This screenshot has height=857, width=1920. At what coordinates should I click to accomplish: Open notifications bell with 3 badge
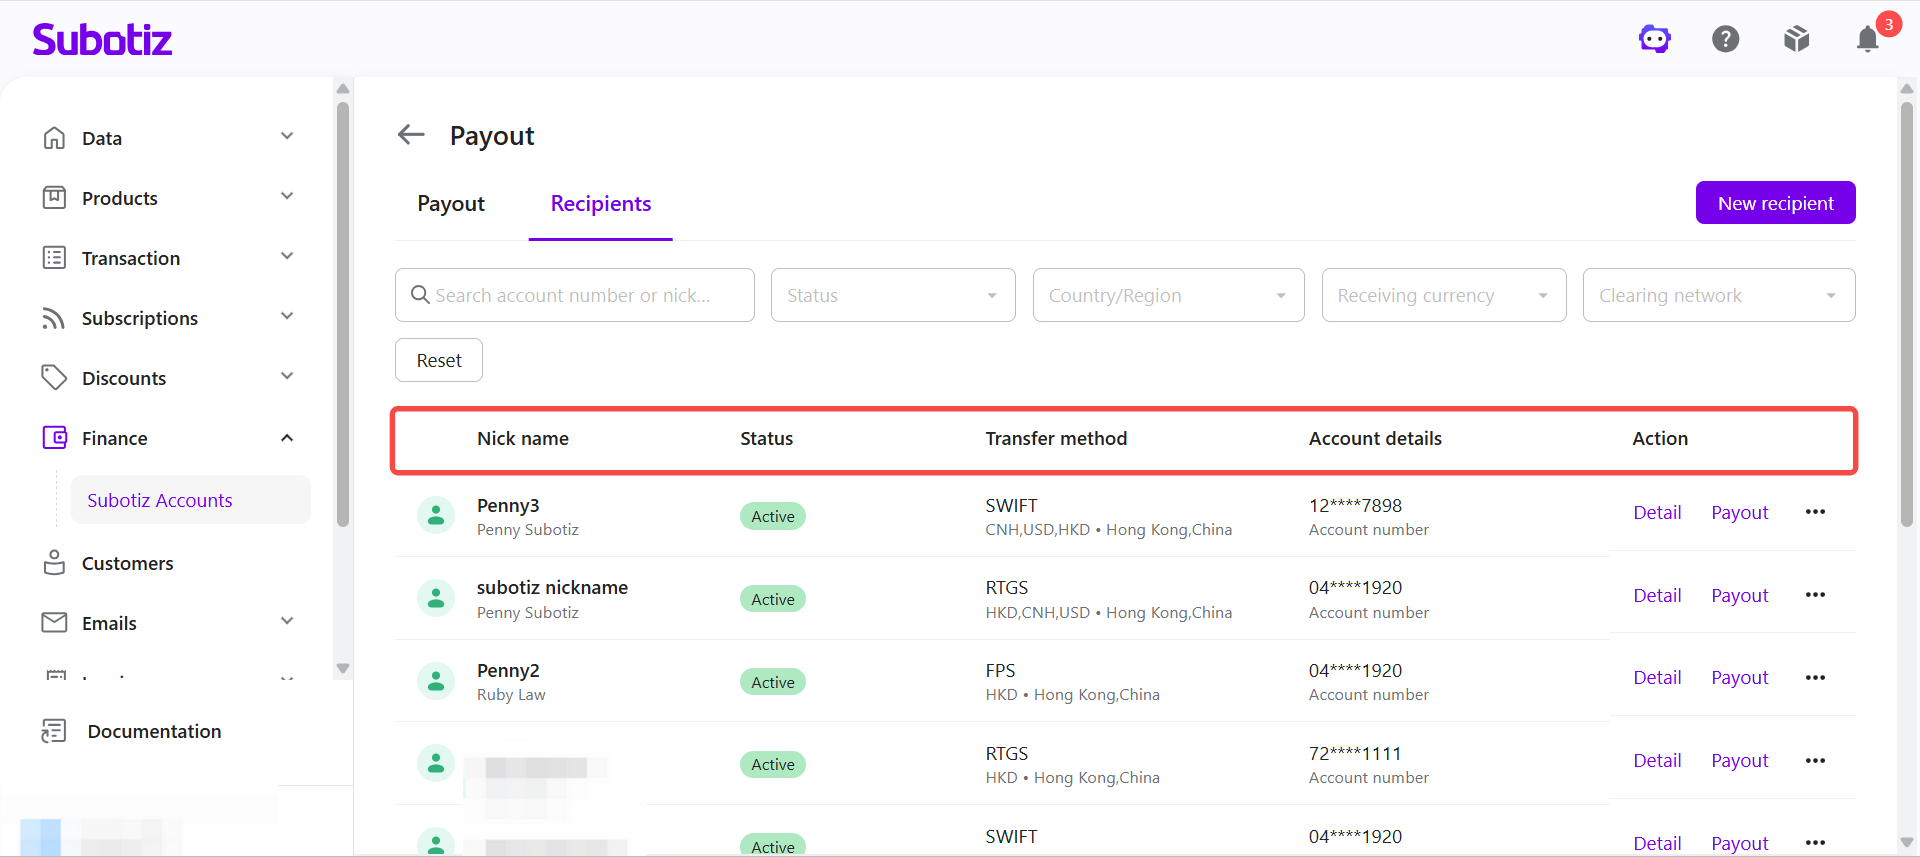[x=1868, y=39]
